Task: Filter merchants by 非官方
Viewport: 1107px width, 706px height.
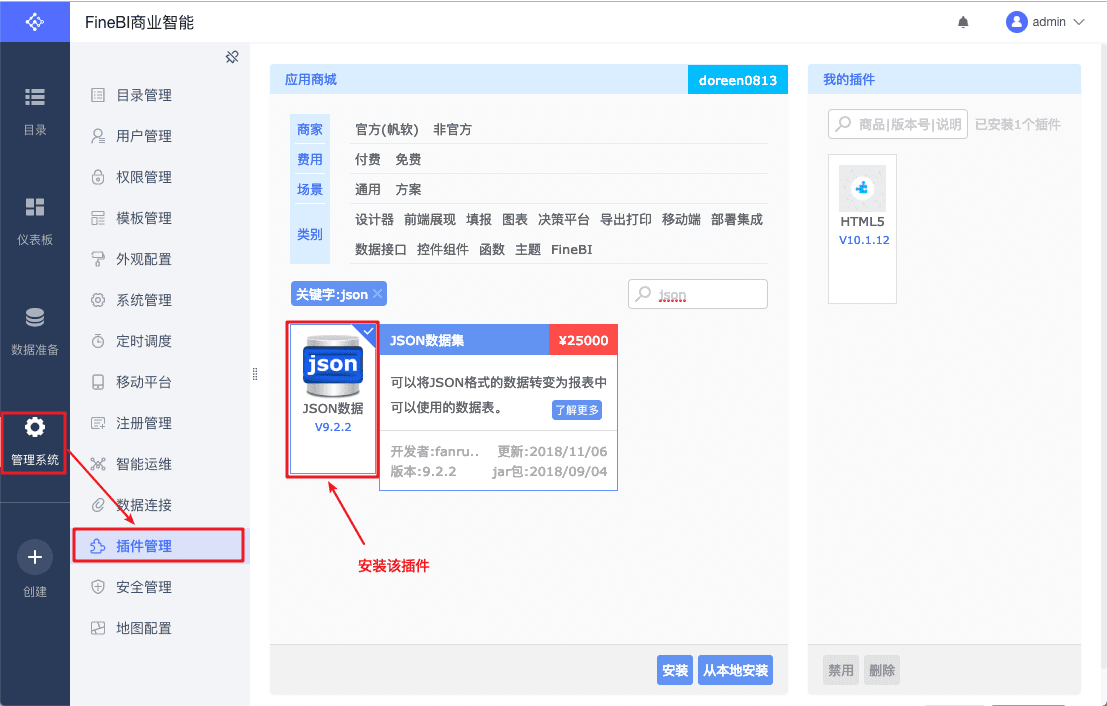Action: click(453, 129)
